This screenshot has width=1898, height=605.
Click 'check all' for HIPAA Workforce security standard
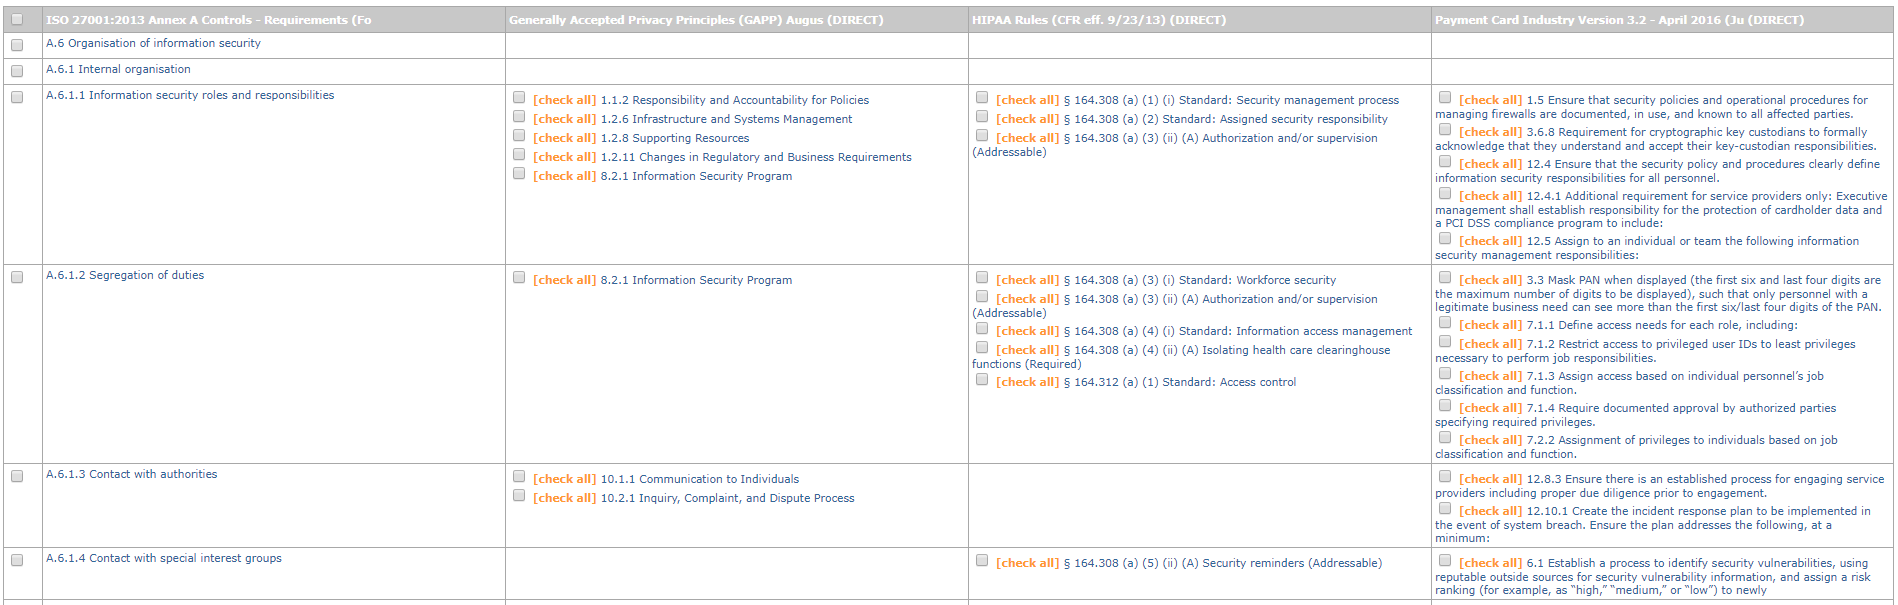click(1027, 280)
